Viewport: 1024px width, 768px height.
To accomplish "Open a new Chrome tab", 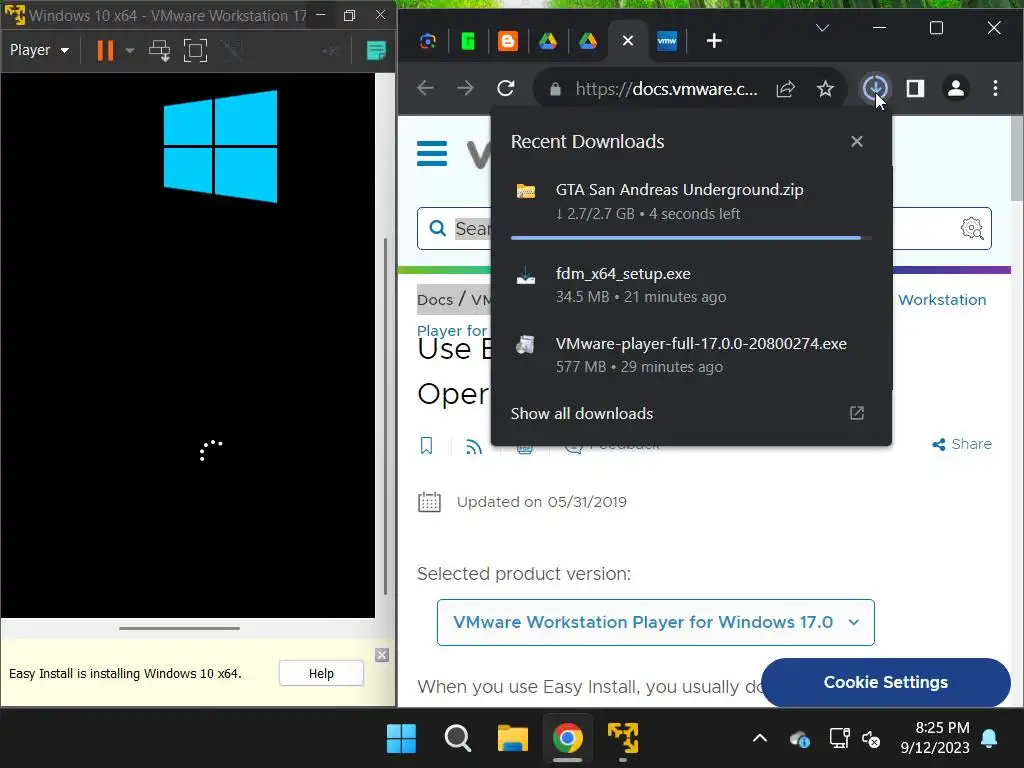I will point(714,41).
